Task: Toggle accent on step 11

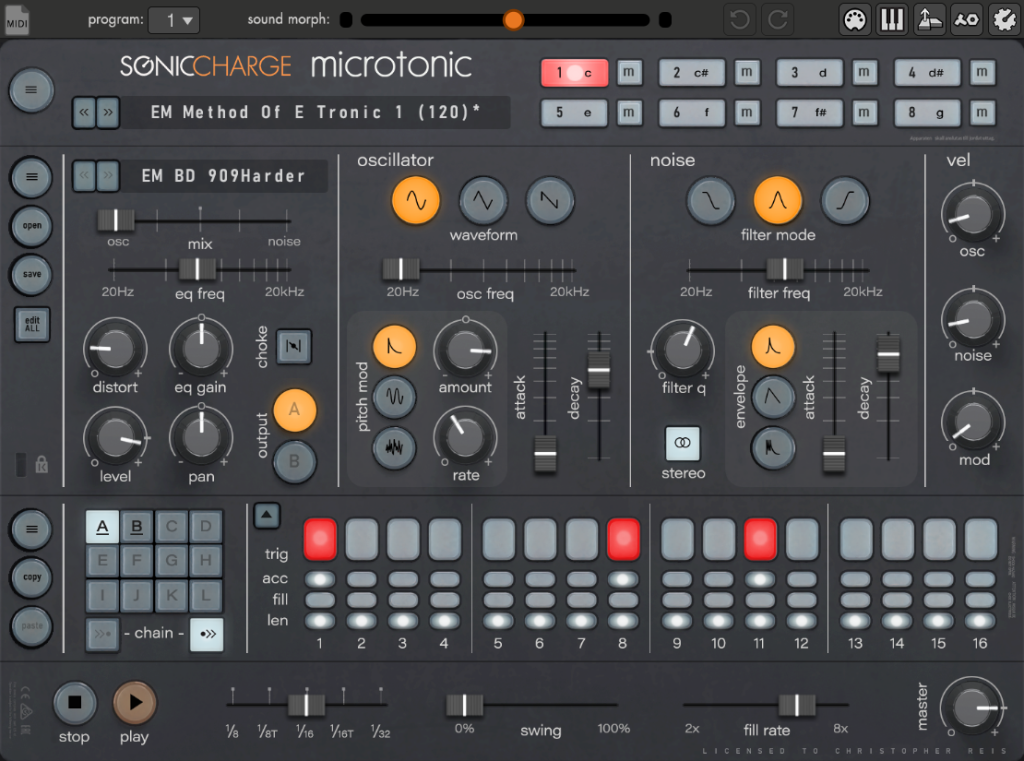Action: pyautogui.click(x=760, y=579)
